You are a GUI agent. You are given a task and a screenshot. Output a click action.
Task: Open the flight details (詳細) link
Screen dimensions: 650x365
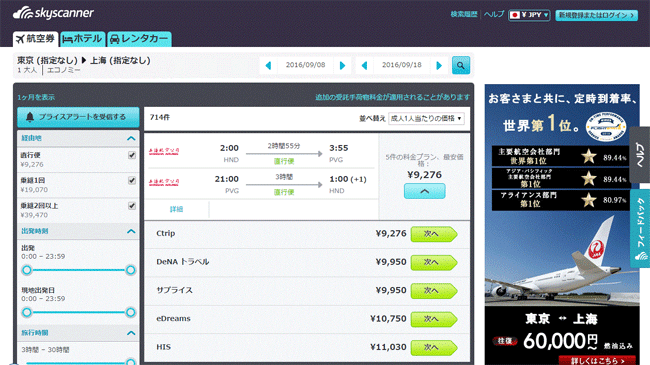coord(176,209)
